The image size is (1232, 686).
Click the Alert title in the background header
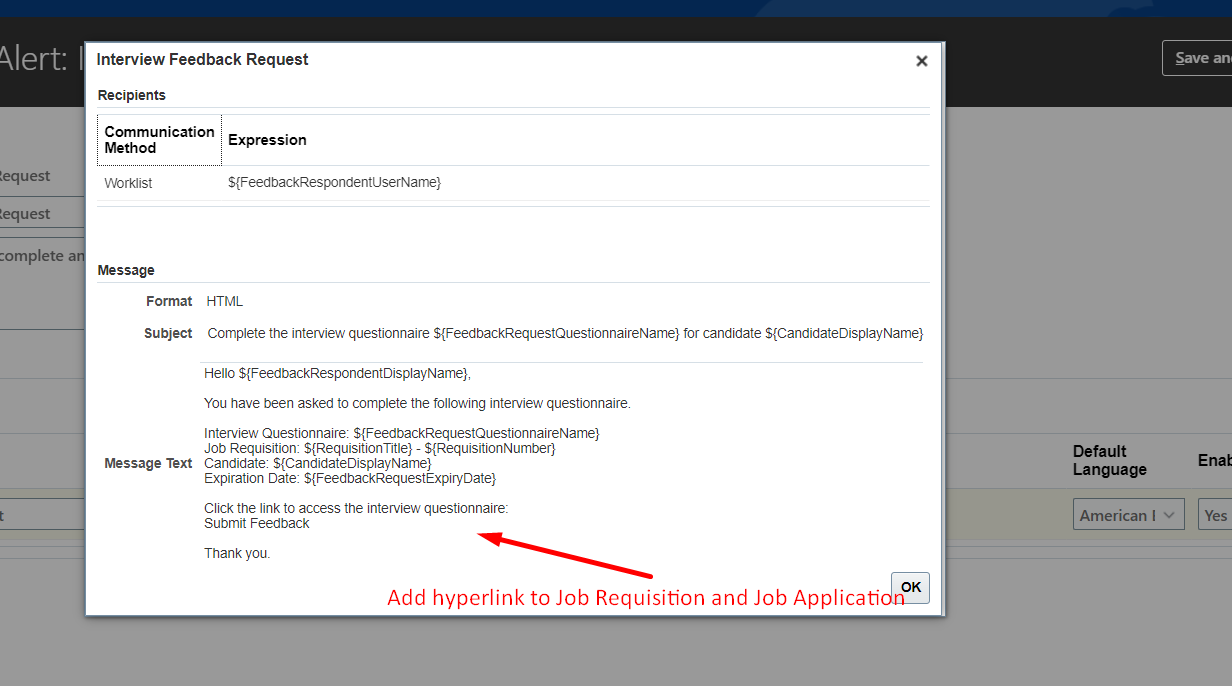click(x=30, y=57)
